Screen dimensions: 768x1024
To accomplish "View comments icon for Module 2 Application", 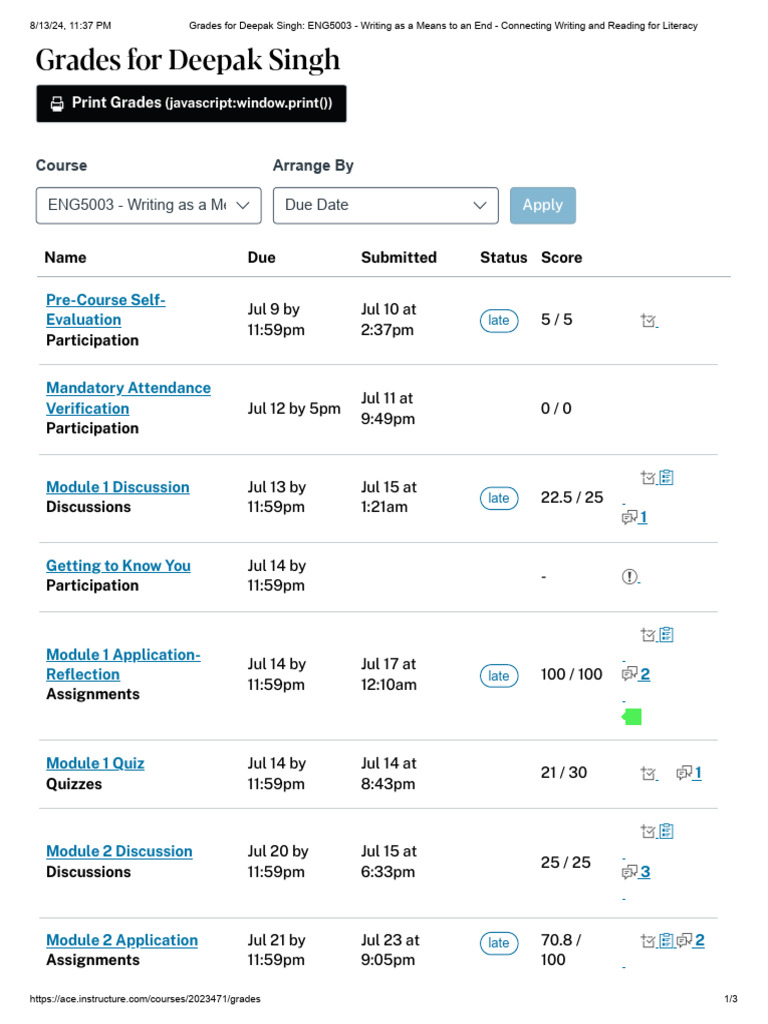I will [685, 940].
